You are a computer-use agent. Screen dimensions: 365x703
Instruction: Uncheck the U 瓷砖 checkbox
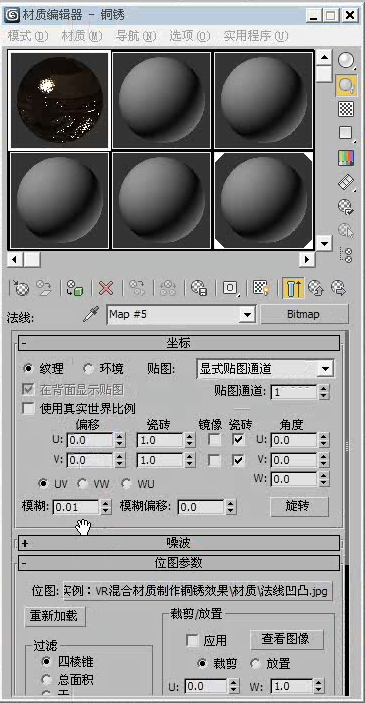tap(239, 440)
